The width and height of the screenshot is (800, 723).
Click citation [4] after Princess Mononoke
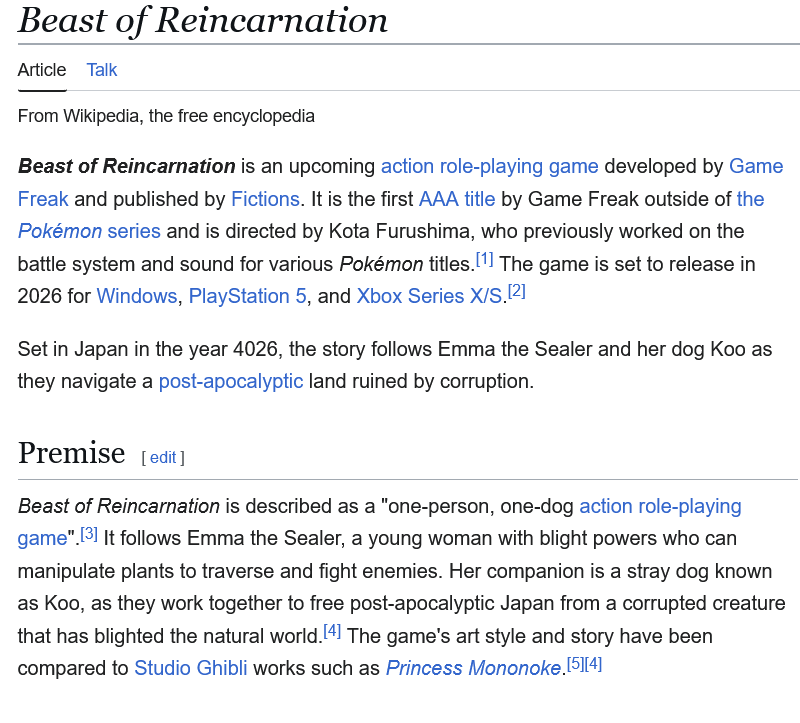(593, 664)
